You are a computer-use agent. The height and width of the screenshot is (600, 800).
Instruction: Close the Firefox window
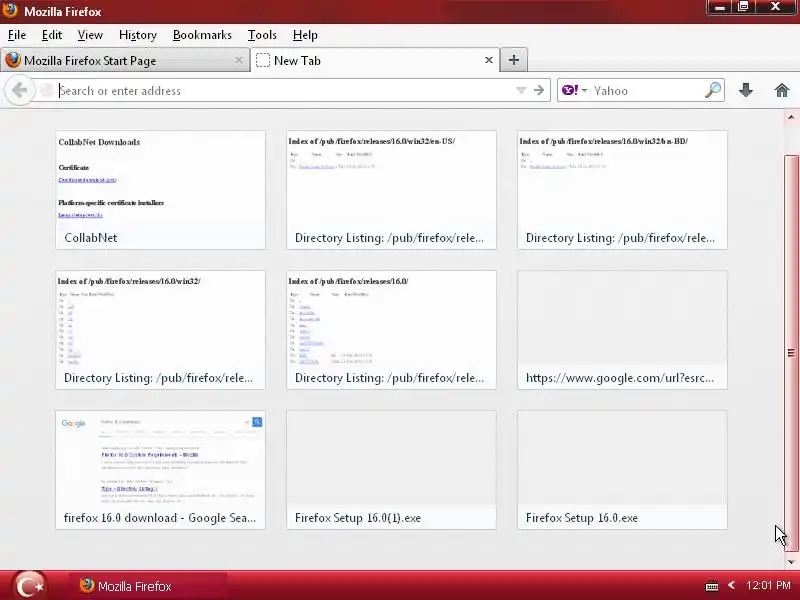pyautogui.click(x=776, y=7)
